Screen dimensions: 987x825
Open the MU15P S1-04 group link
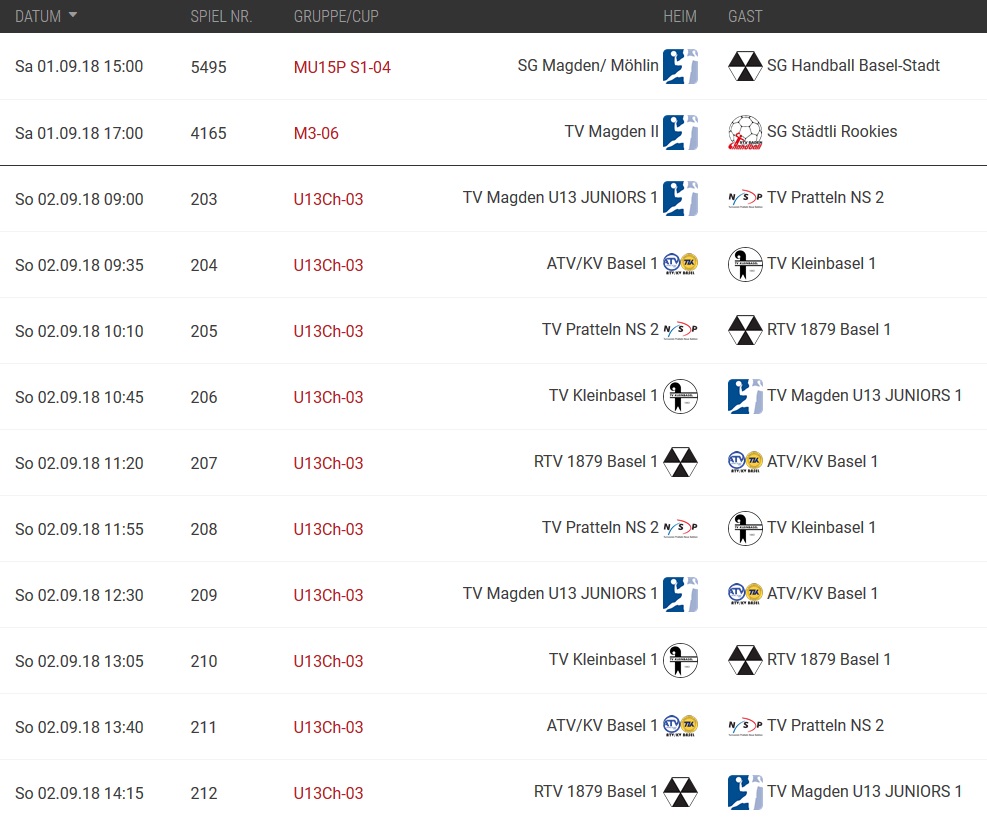coord(342,67)
